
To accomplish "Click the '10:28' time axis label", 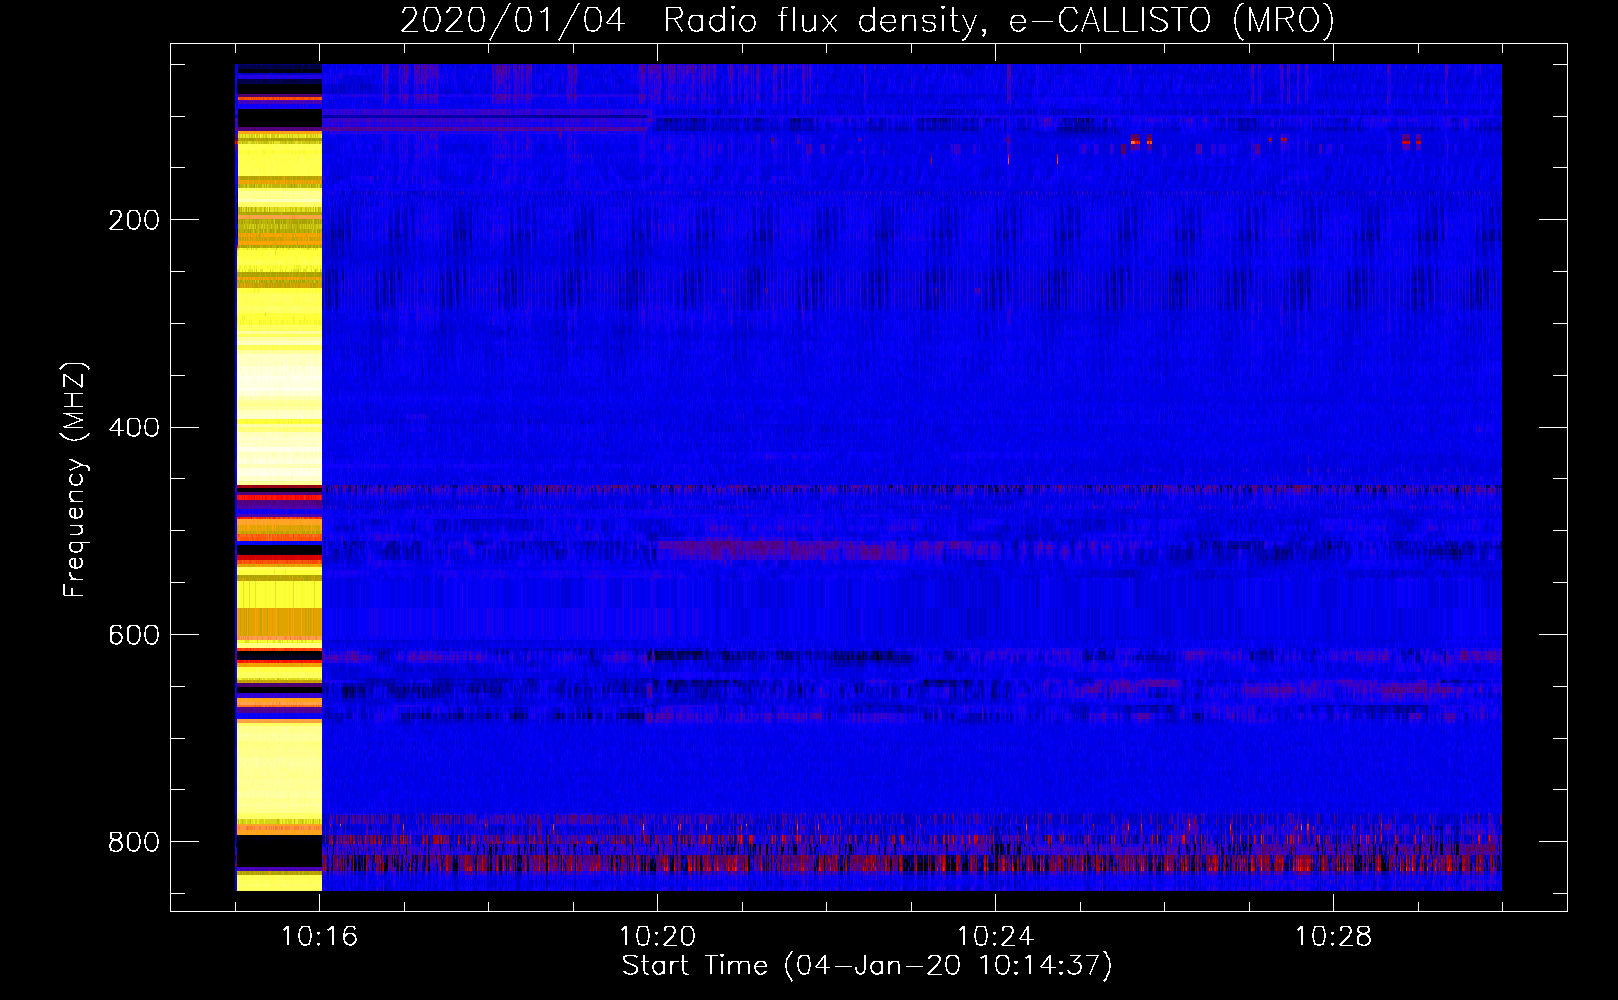I will (1333, 937).
